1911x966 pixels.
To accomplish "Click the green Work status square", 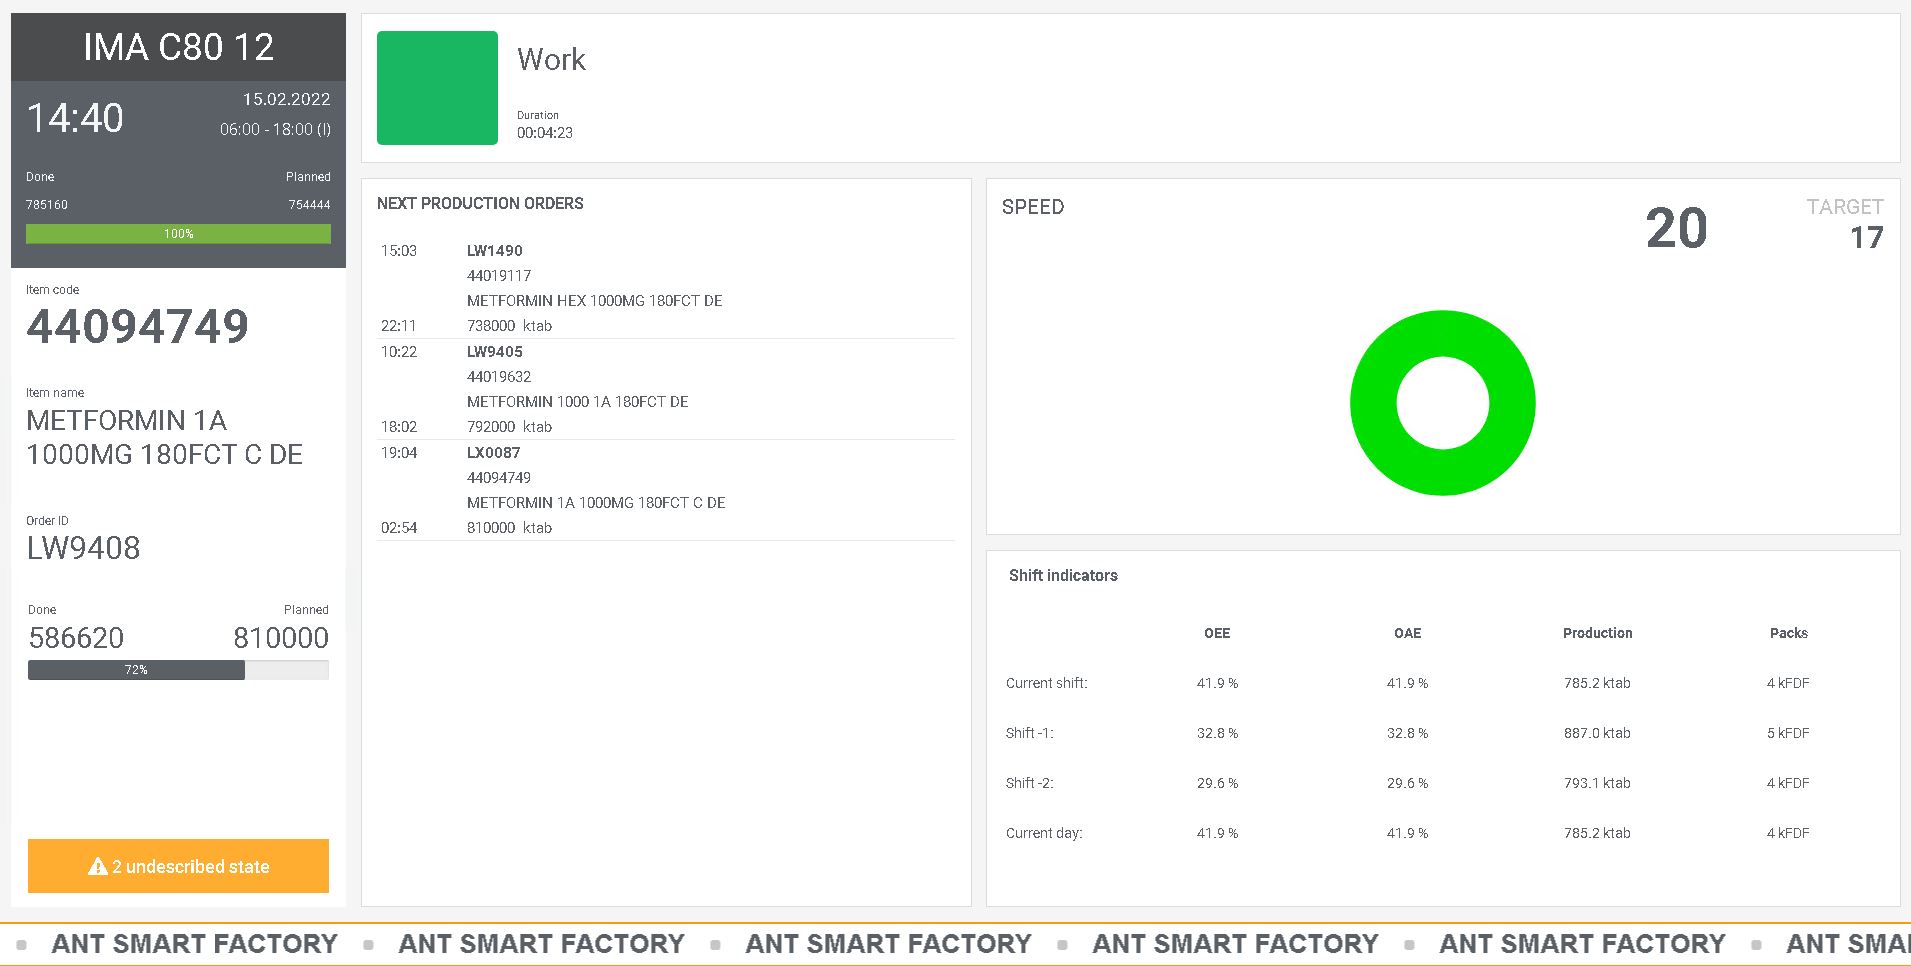I will (x=437, y=88).
